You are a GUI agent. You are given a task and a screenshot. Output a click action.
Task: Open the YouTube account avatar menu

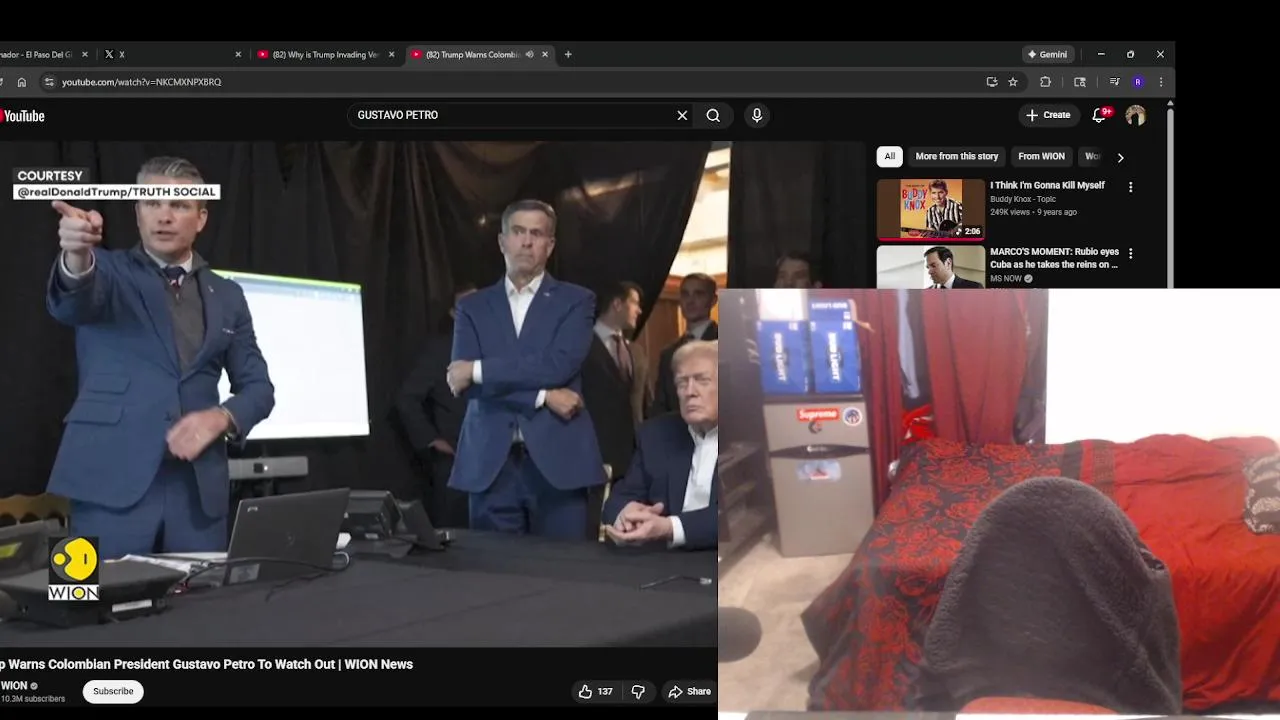point(1135,115)
